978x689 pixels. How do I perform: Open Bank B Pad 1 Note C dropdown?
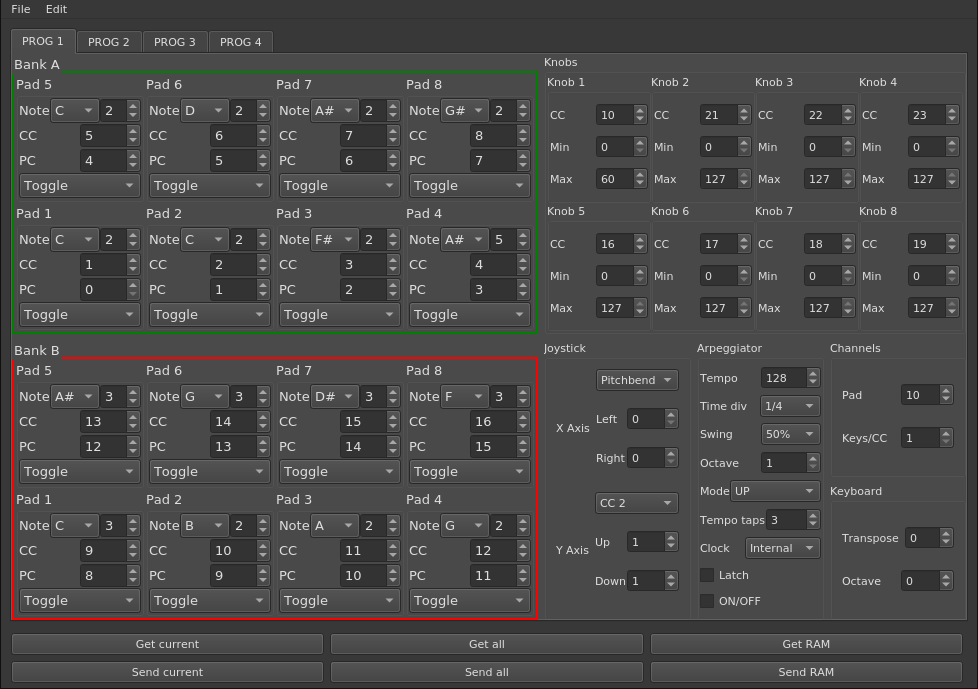tap(74, 526)
